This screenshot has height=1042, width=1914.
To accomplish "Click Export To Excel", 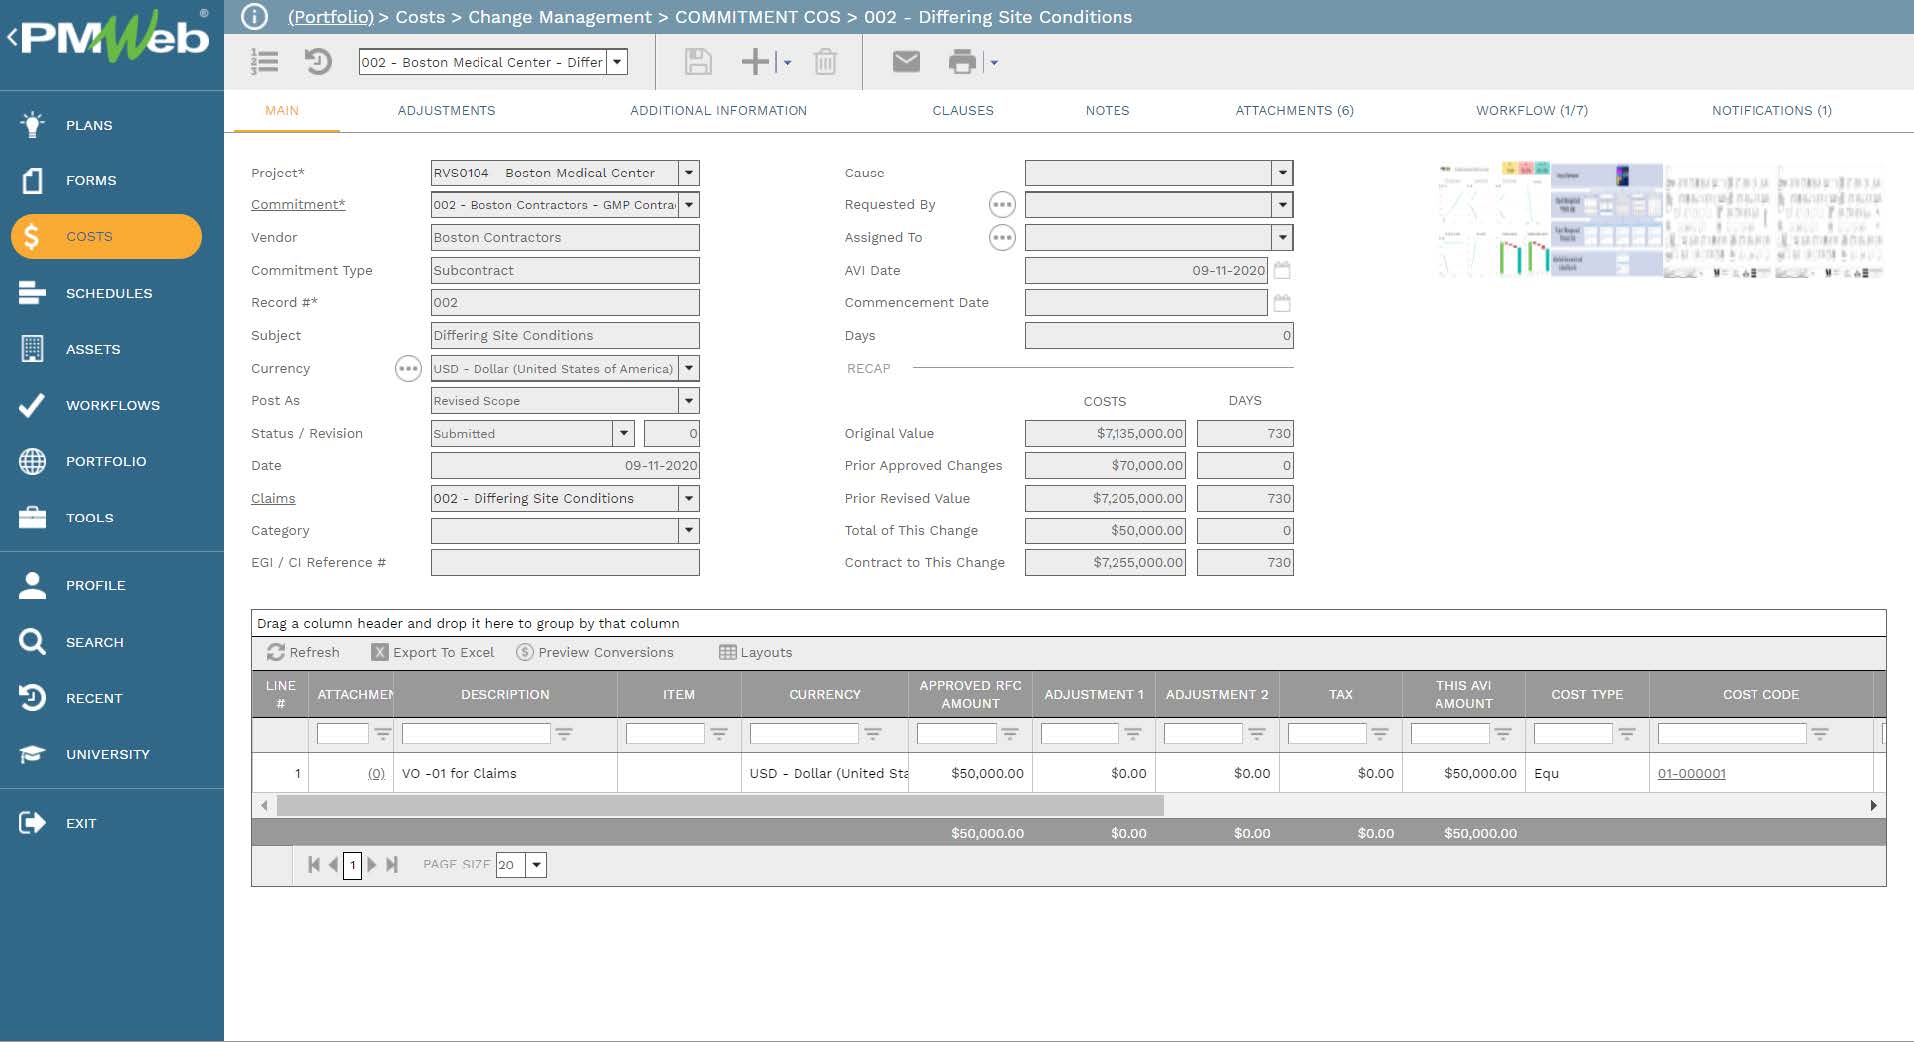I will 433,652.
